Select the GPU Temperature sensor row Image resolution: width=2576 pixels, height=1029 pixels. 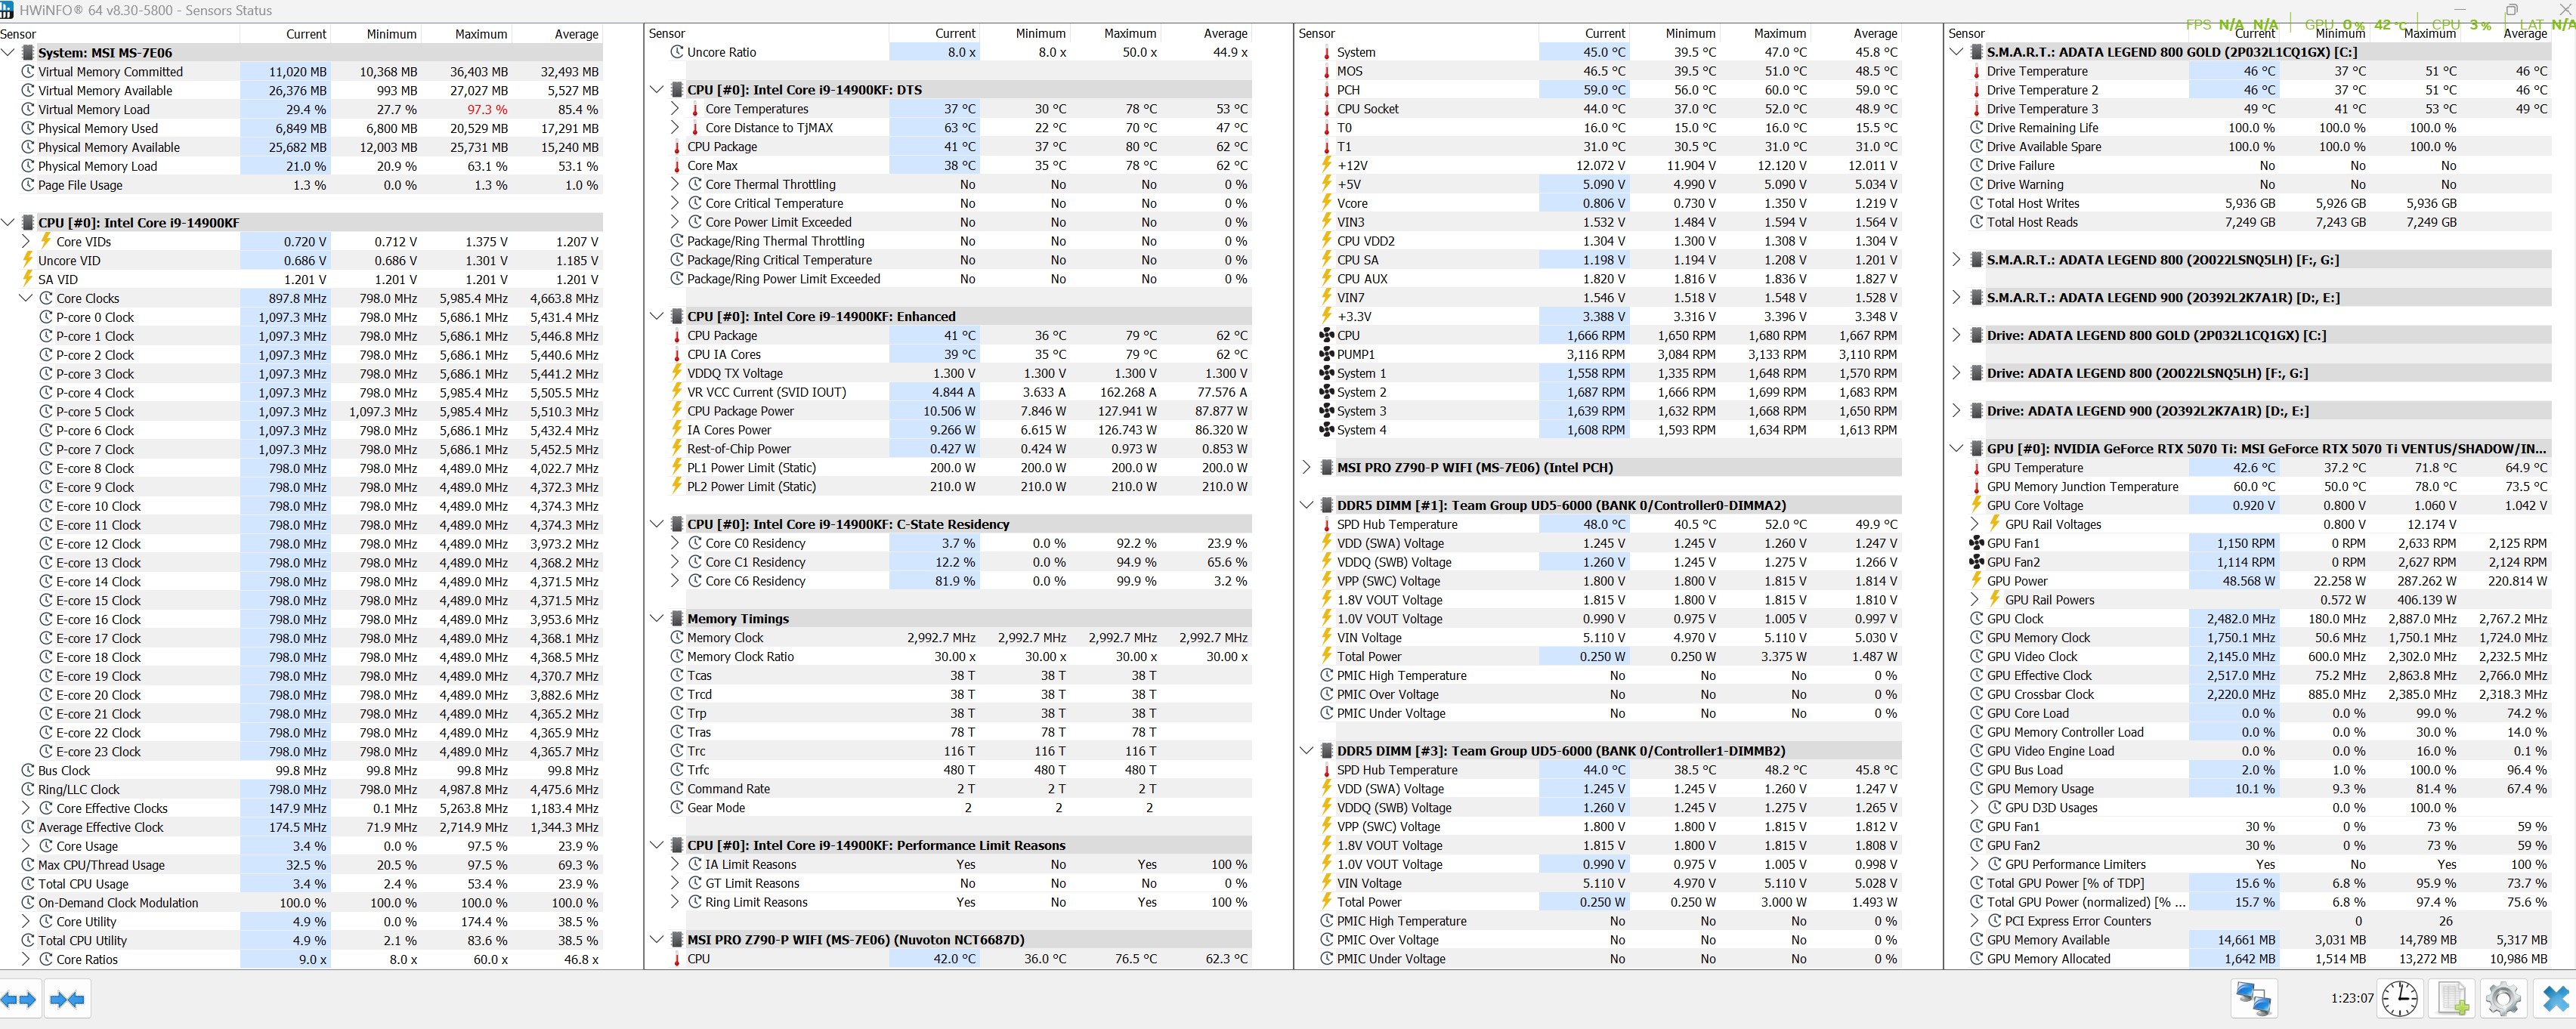(2034, 467)
